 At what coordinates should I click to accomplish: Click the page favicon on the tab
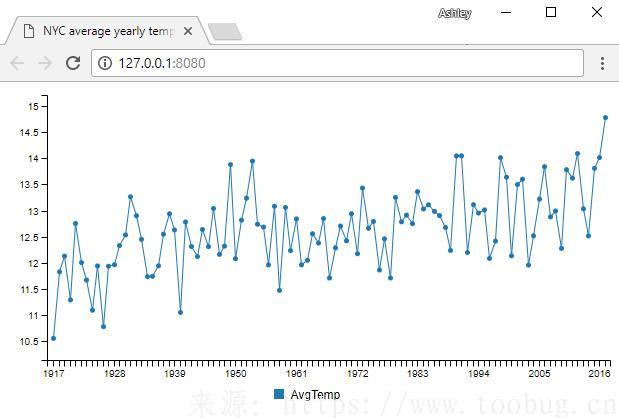point(28,31)
